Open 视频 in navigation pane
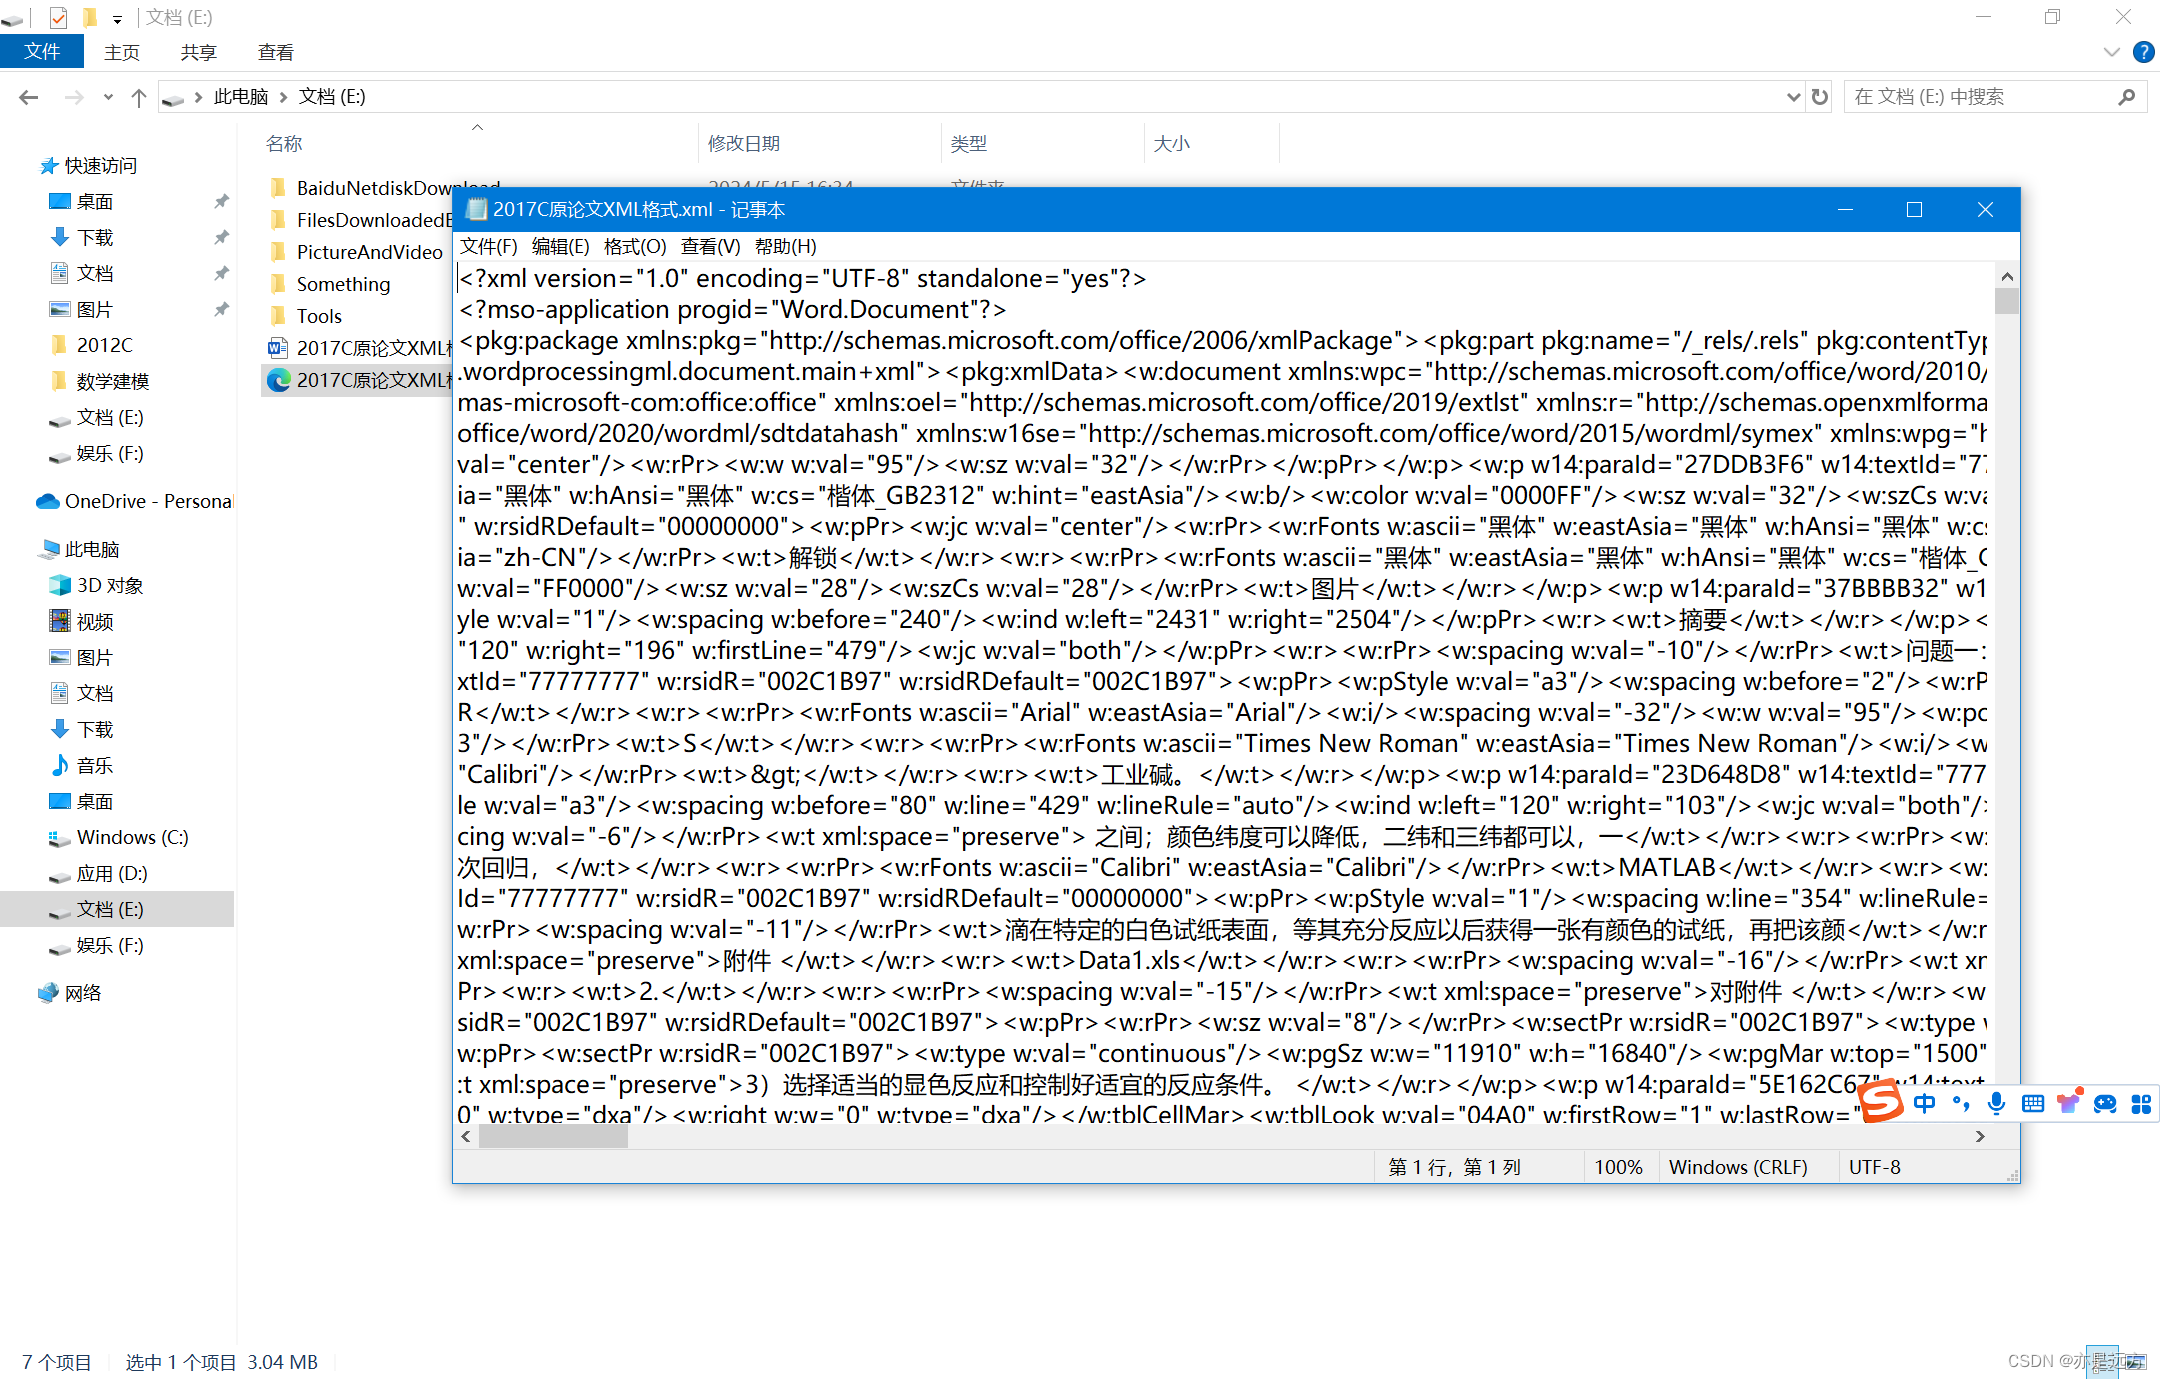Screen dimensions: 2160x1379 [95, 621]
